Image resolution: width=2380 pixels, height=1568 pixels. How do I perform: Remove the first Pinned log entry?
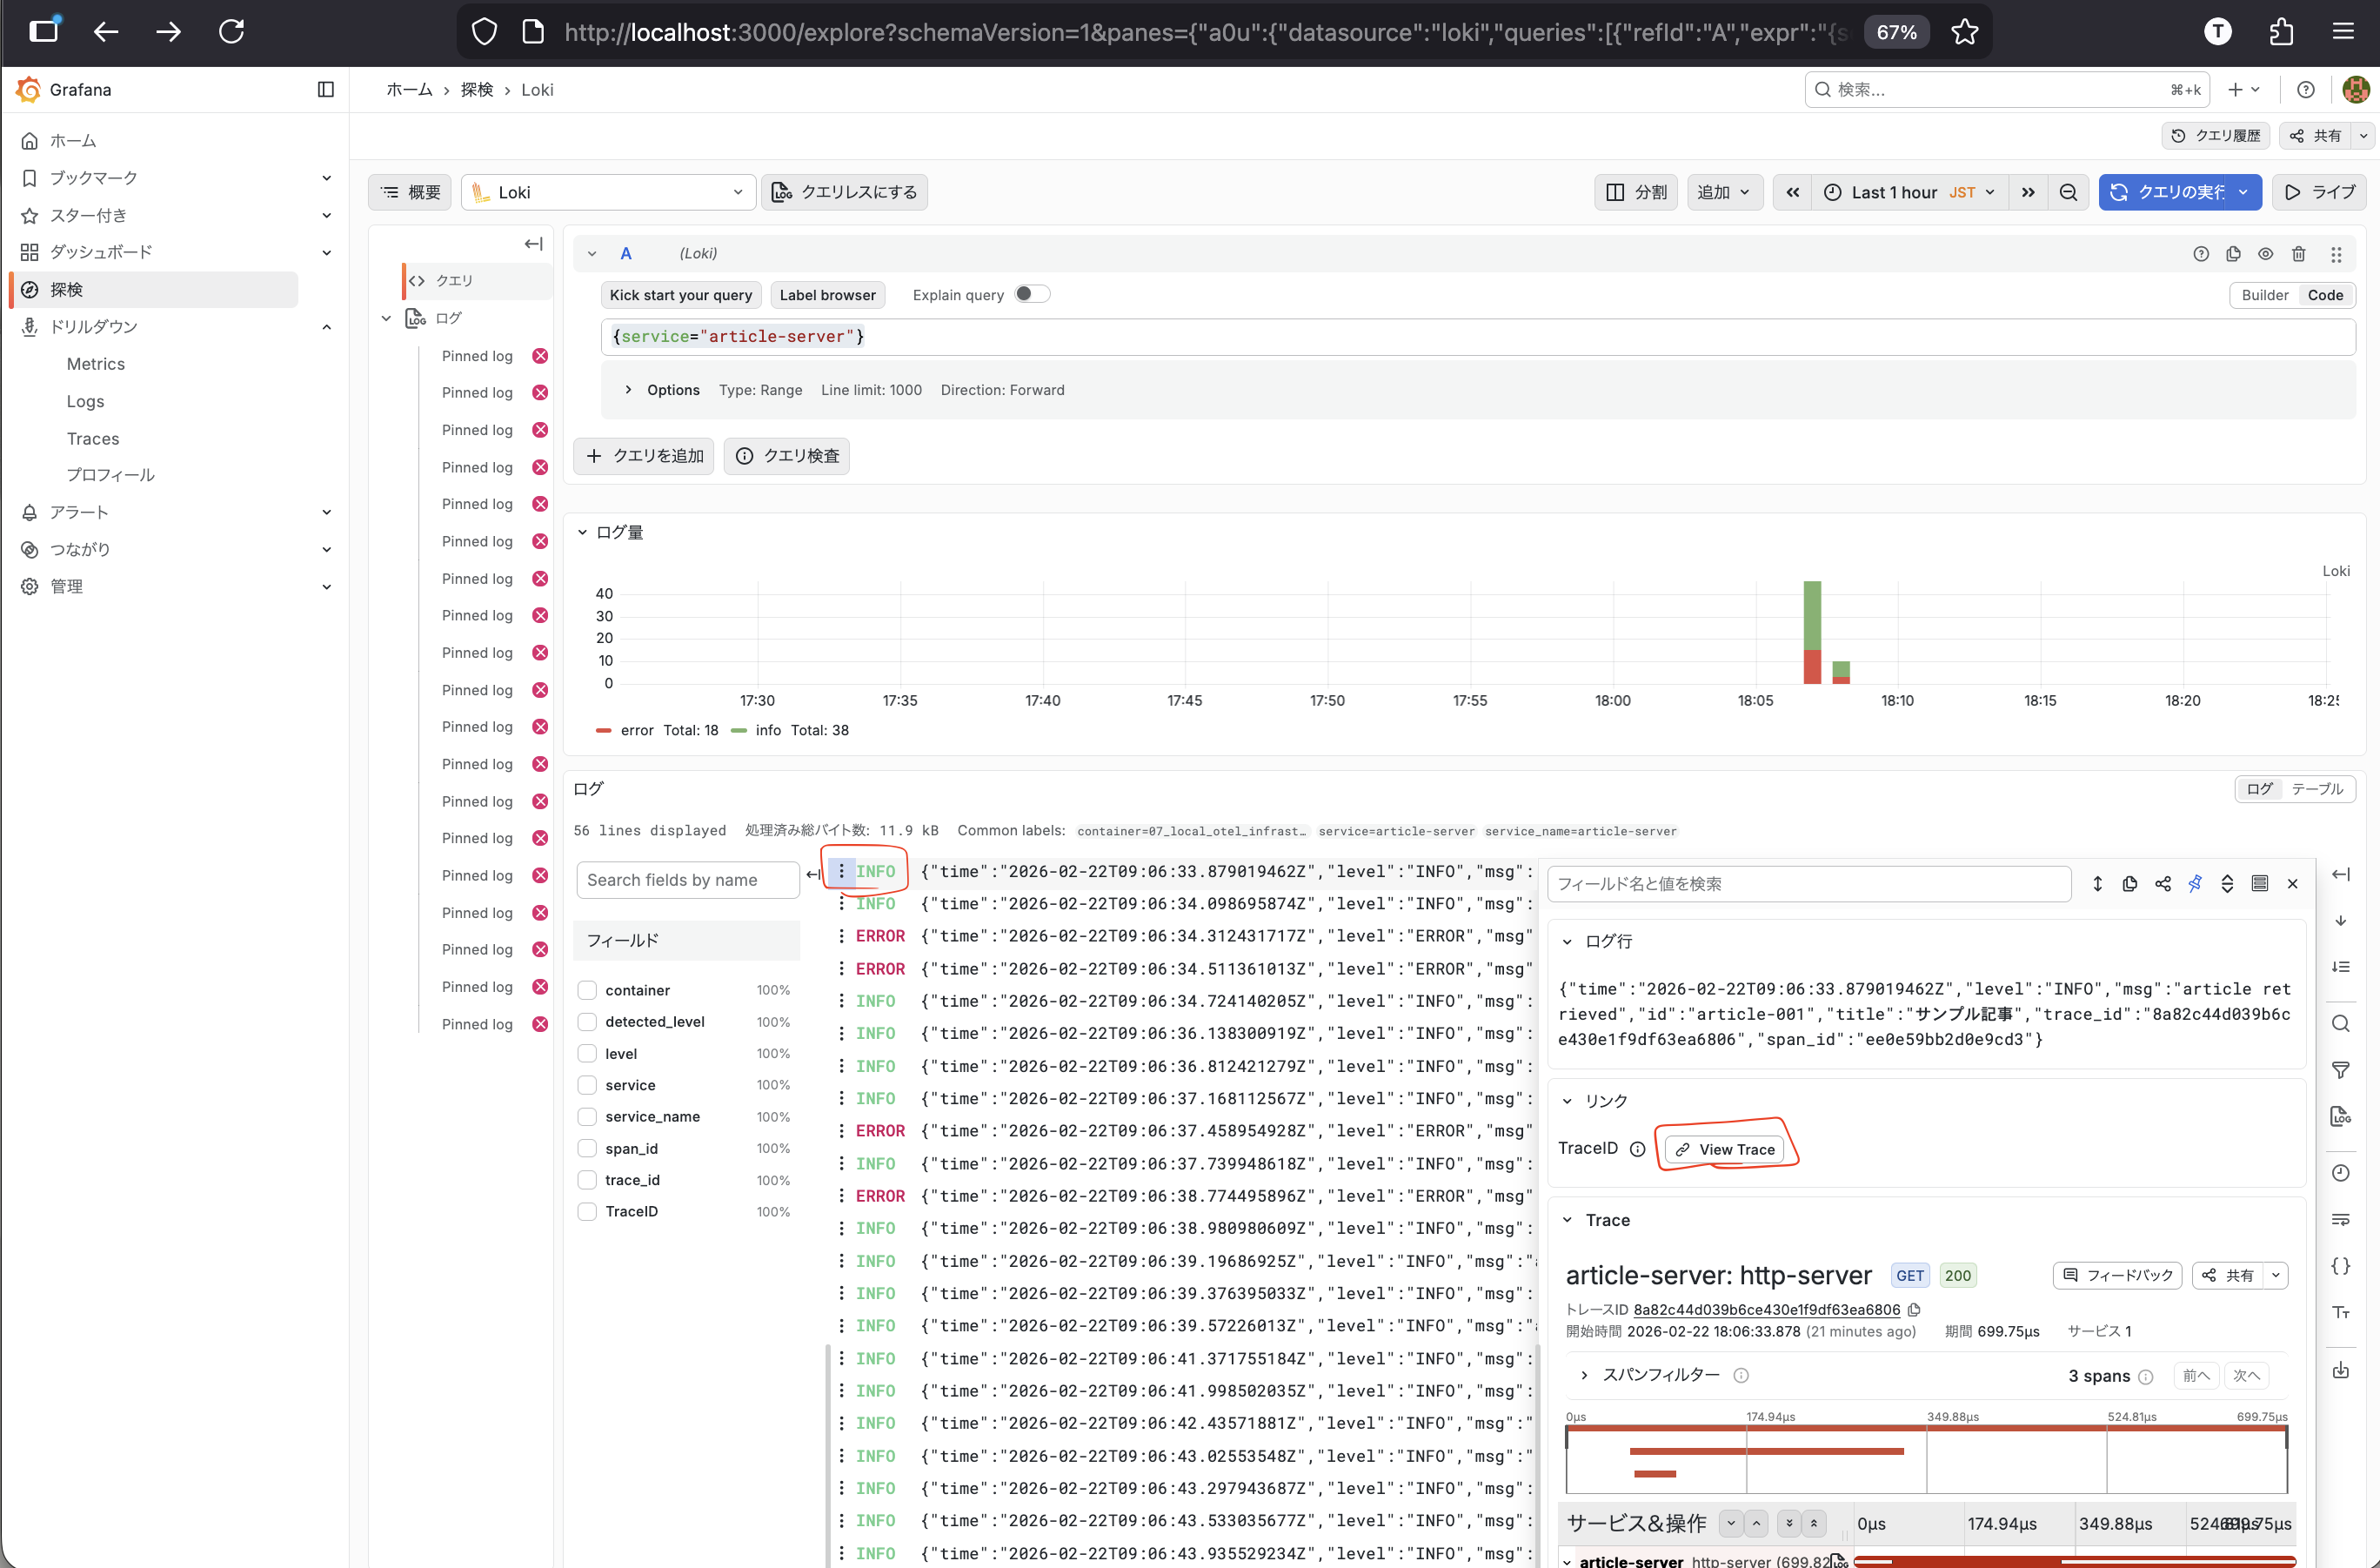(540, 356)
